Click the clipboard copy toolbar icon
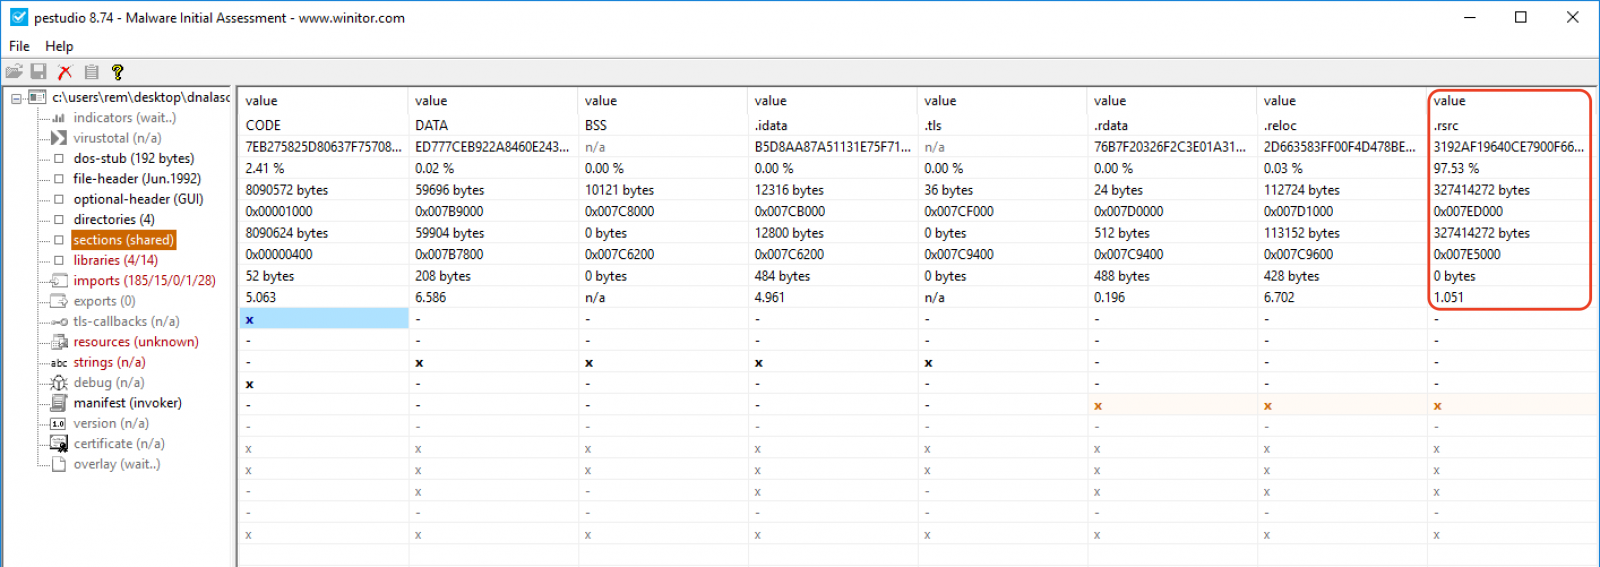The image size is (1600, 567). tap(91, 72)
